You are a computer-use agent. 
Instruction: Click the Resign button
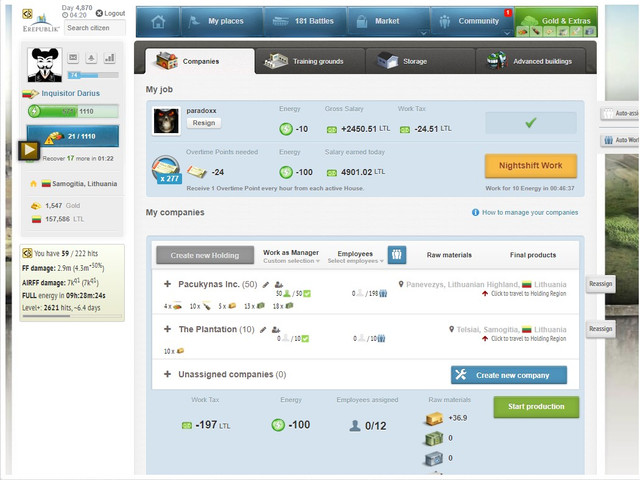click(x=204, y=123)
